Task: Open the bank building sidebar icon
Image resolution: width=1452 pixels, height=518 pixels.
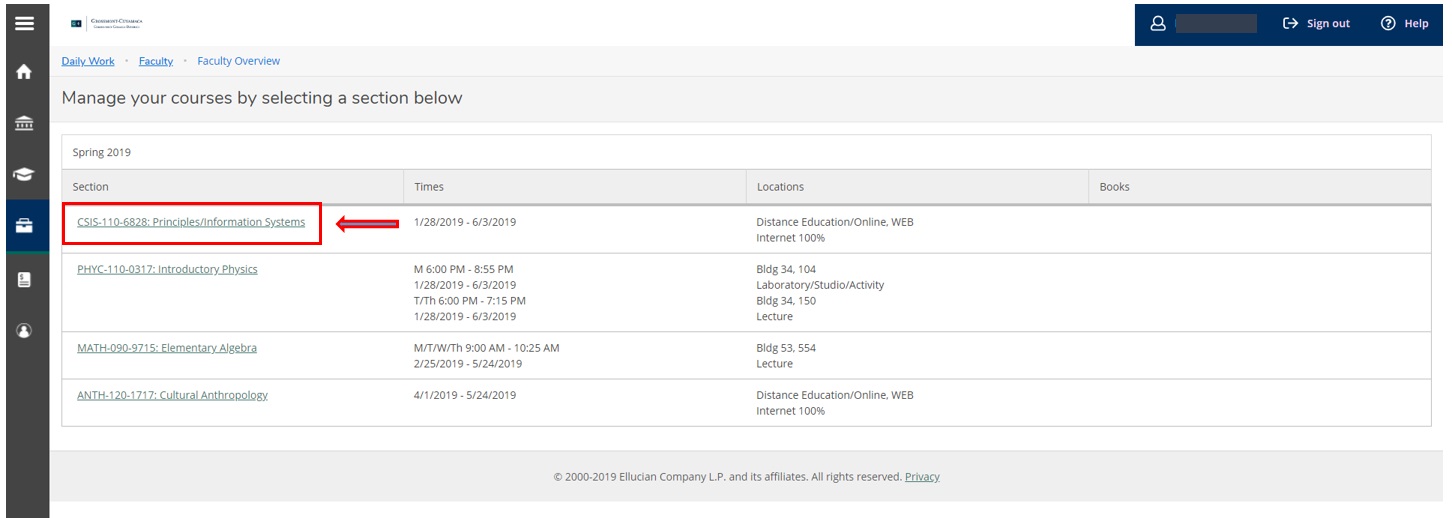Action: point(24,124)
